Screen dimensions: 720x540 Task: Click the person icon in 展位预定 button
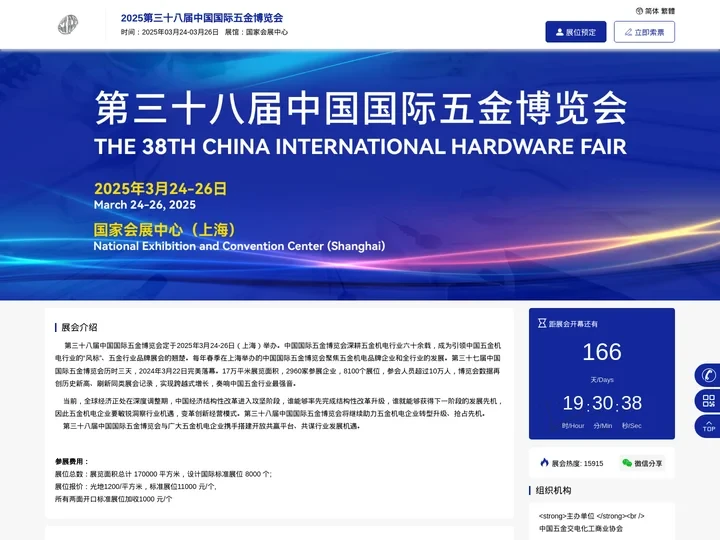pyautogui.click(x=559, y=32)
